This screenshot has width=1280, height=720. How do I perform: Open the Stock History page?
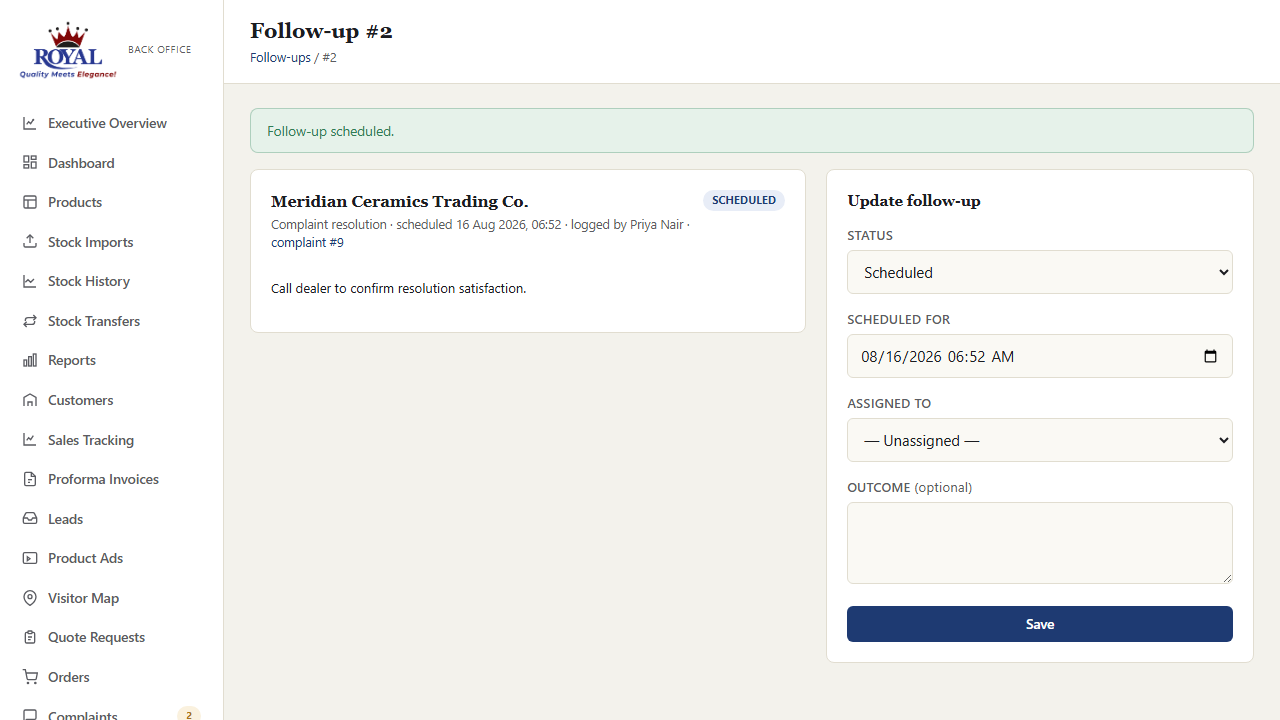coord(111,281)
